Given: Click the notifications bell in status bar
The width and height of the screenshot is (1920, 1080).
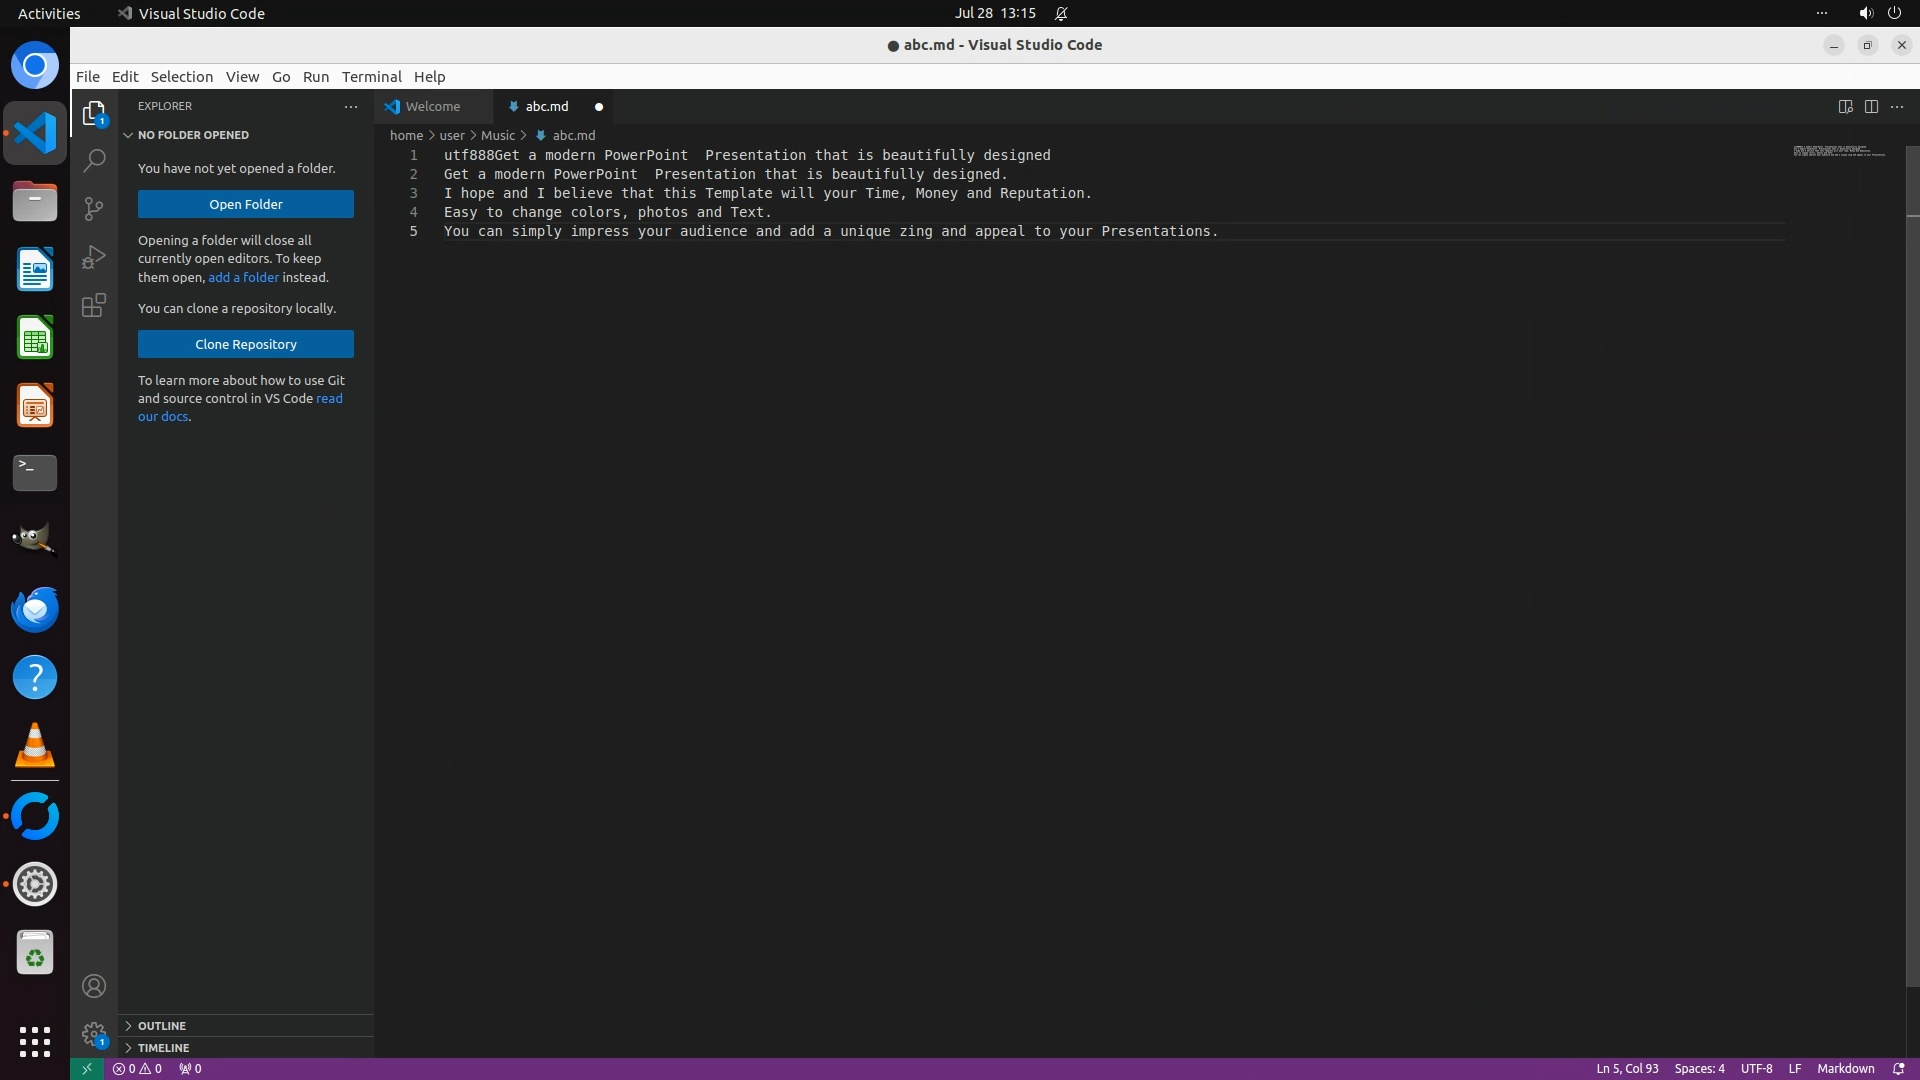Looking at the screenshot, I should [1898, 1068].
